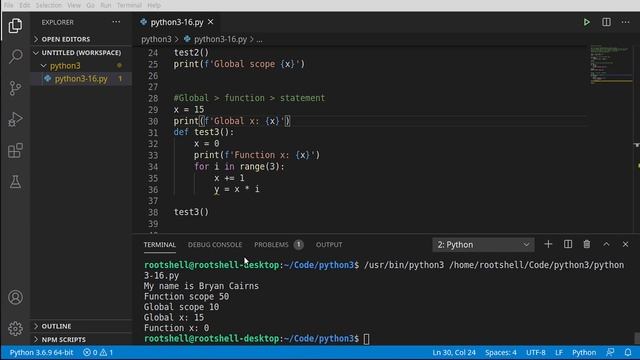640x360 pixels.
Task: Click the feedback icon in status bar
Action: point(610,352)
